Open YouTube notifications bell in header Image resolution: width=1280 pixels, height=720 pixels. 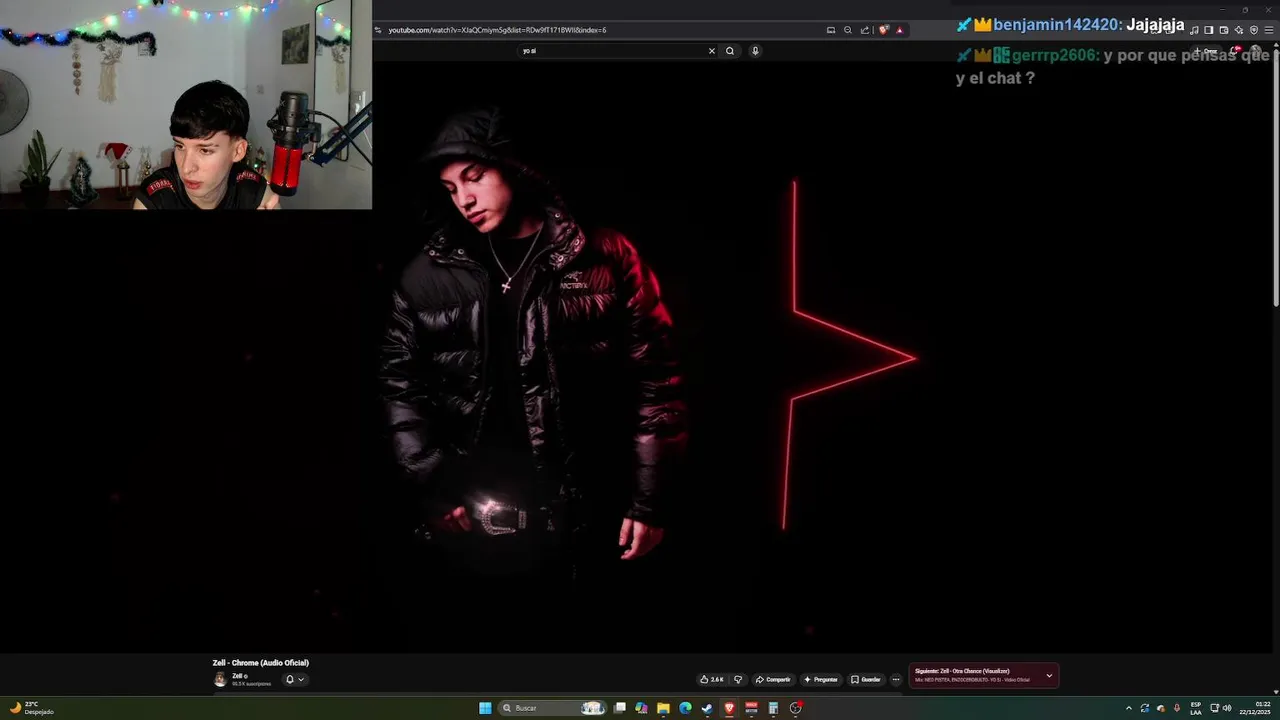(1236, 50)
